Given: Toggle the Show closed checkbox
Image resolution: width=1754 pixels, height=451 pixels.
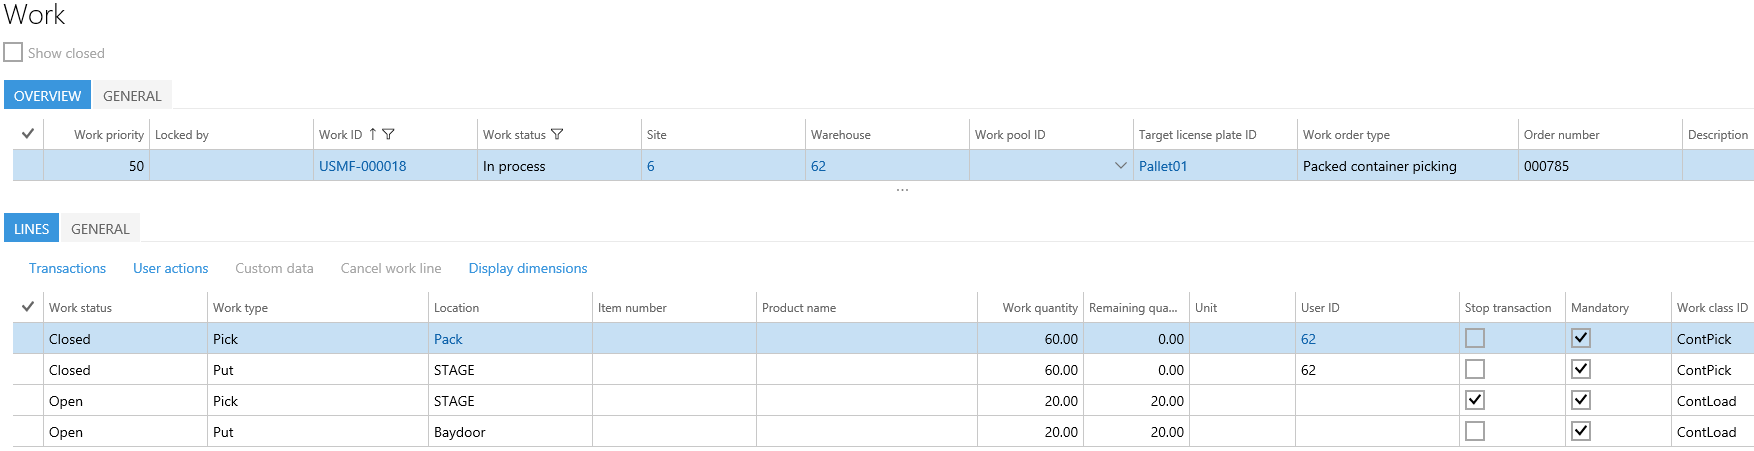Looking at the screenshot, I should [13, 52].
